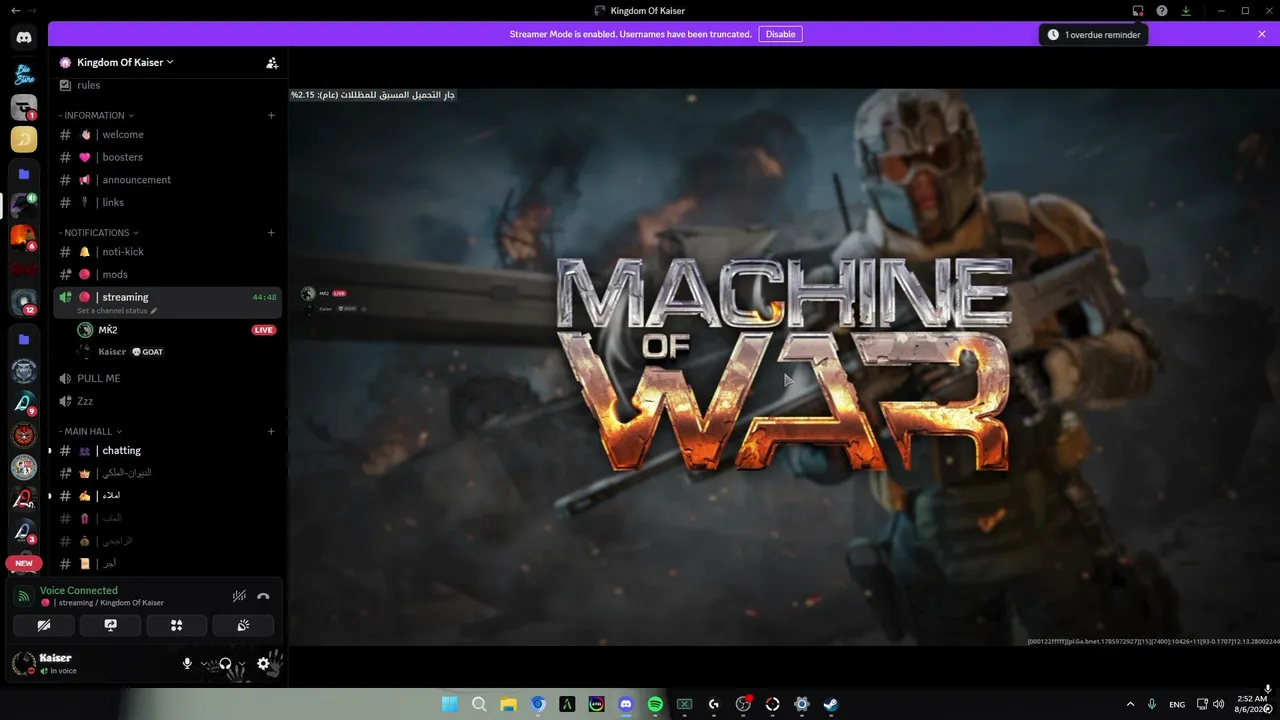View the Machine of War stream

[784, 366]
